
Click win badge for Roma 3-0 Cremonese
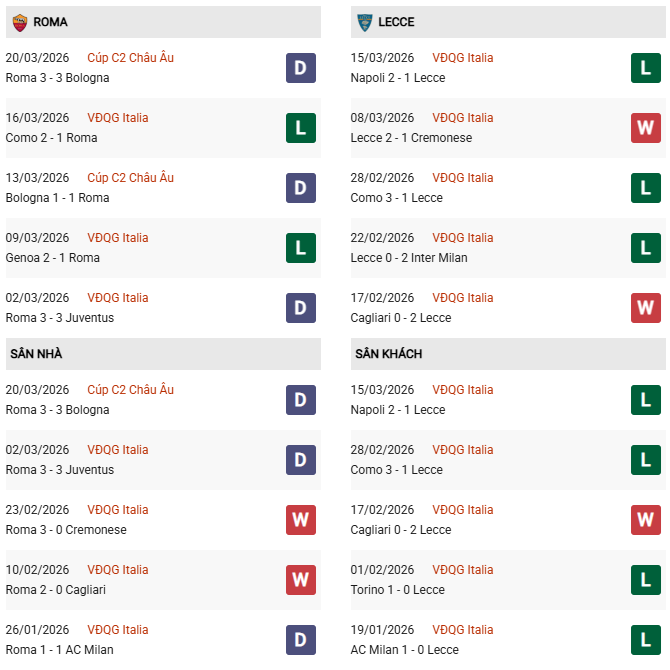(301, 520)
